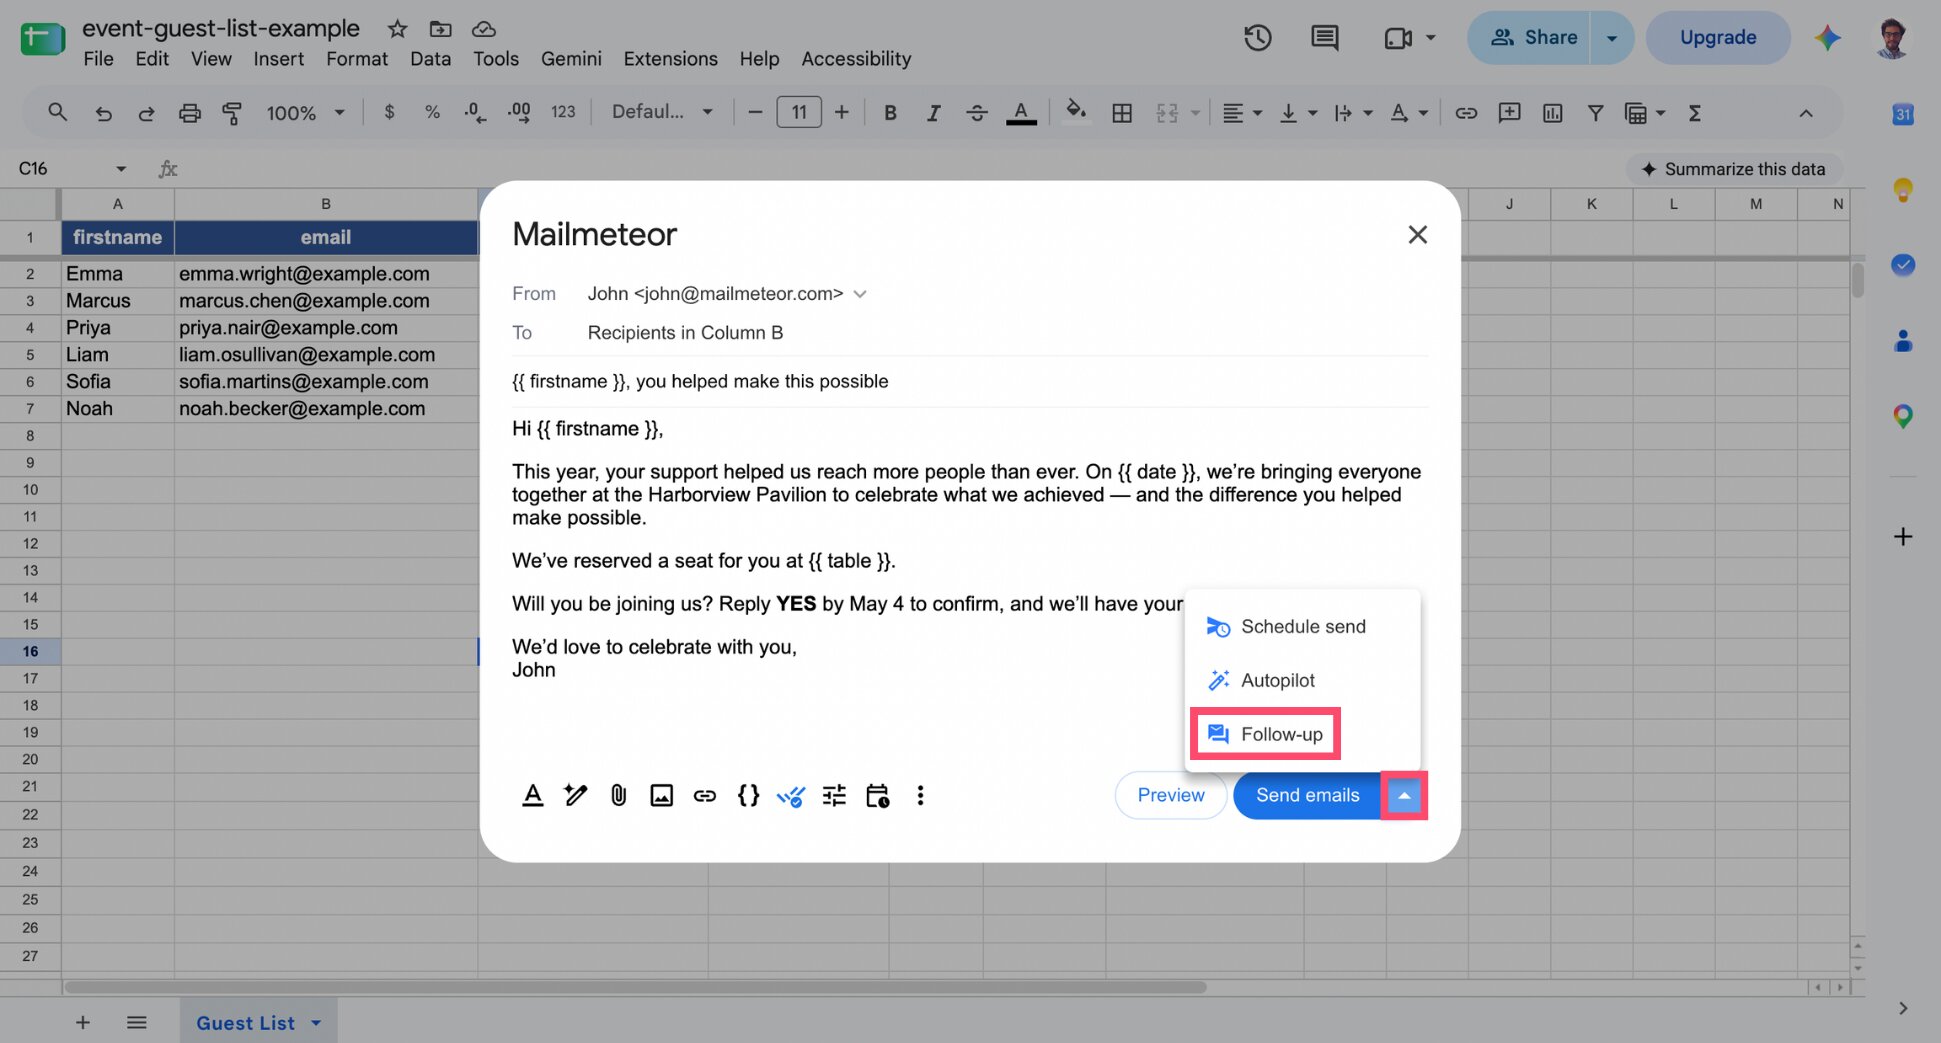Toggle email tracking double-check icon
Viewport: 1941px width, 1043px height.
[x=791, y=796]
